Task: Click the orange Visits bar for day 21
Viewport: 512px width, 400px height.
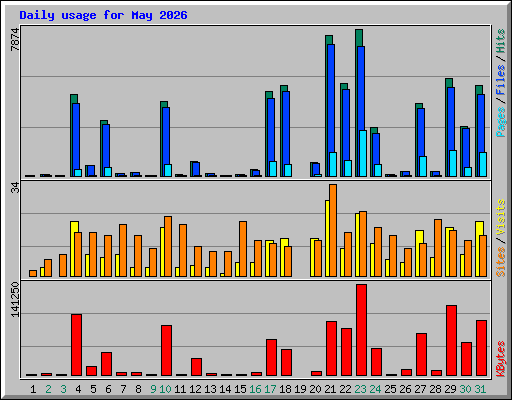Action: pyautogui.click(x=333, y=230)
